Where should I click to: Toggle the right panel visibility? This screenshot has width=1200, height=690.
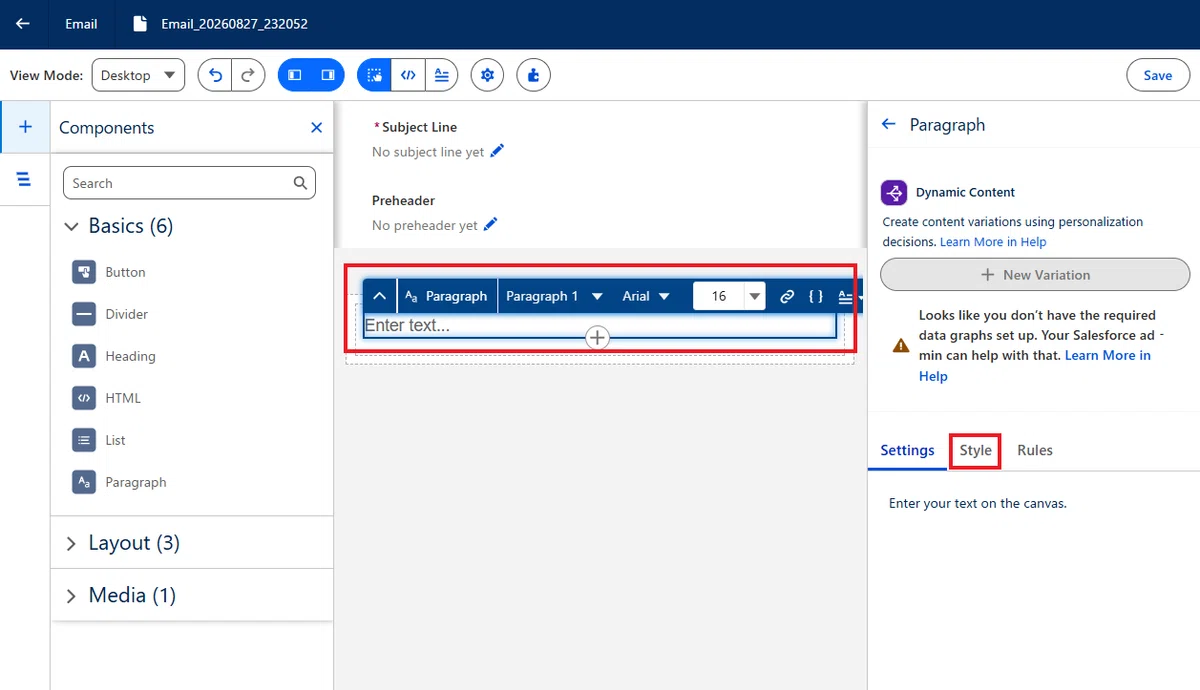tap(327, 75)
